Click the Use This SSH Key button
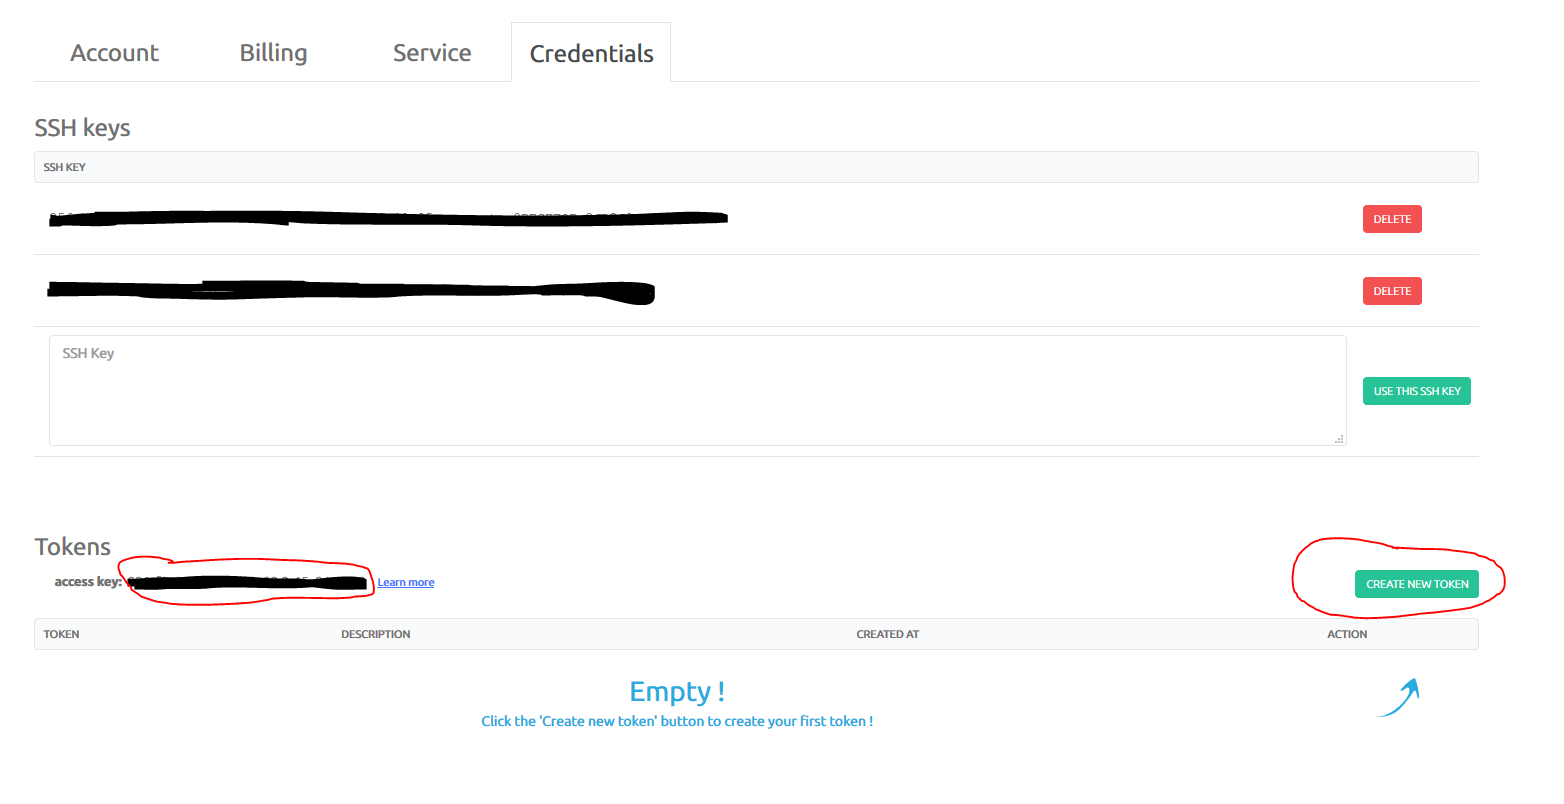Viewport: 1564px width, 804px height. tap(1416, 391)
